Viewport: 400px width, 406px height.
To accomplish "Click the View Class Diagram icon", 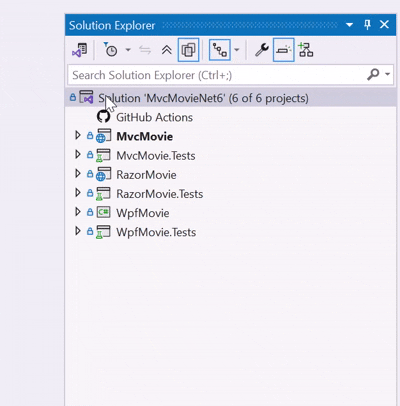I will tap(305, 50).
